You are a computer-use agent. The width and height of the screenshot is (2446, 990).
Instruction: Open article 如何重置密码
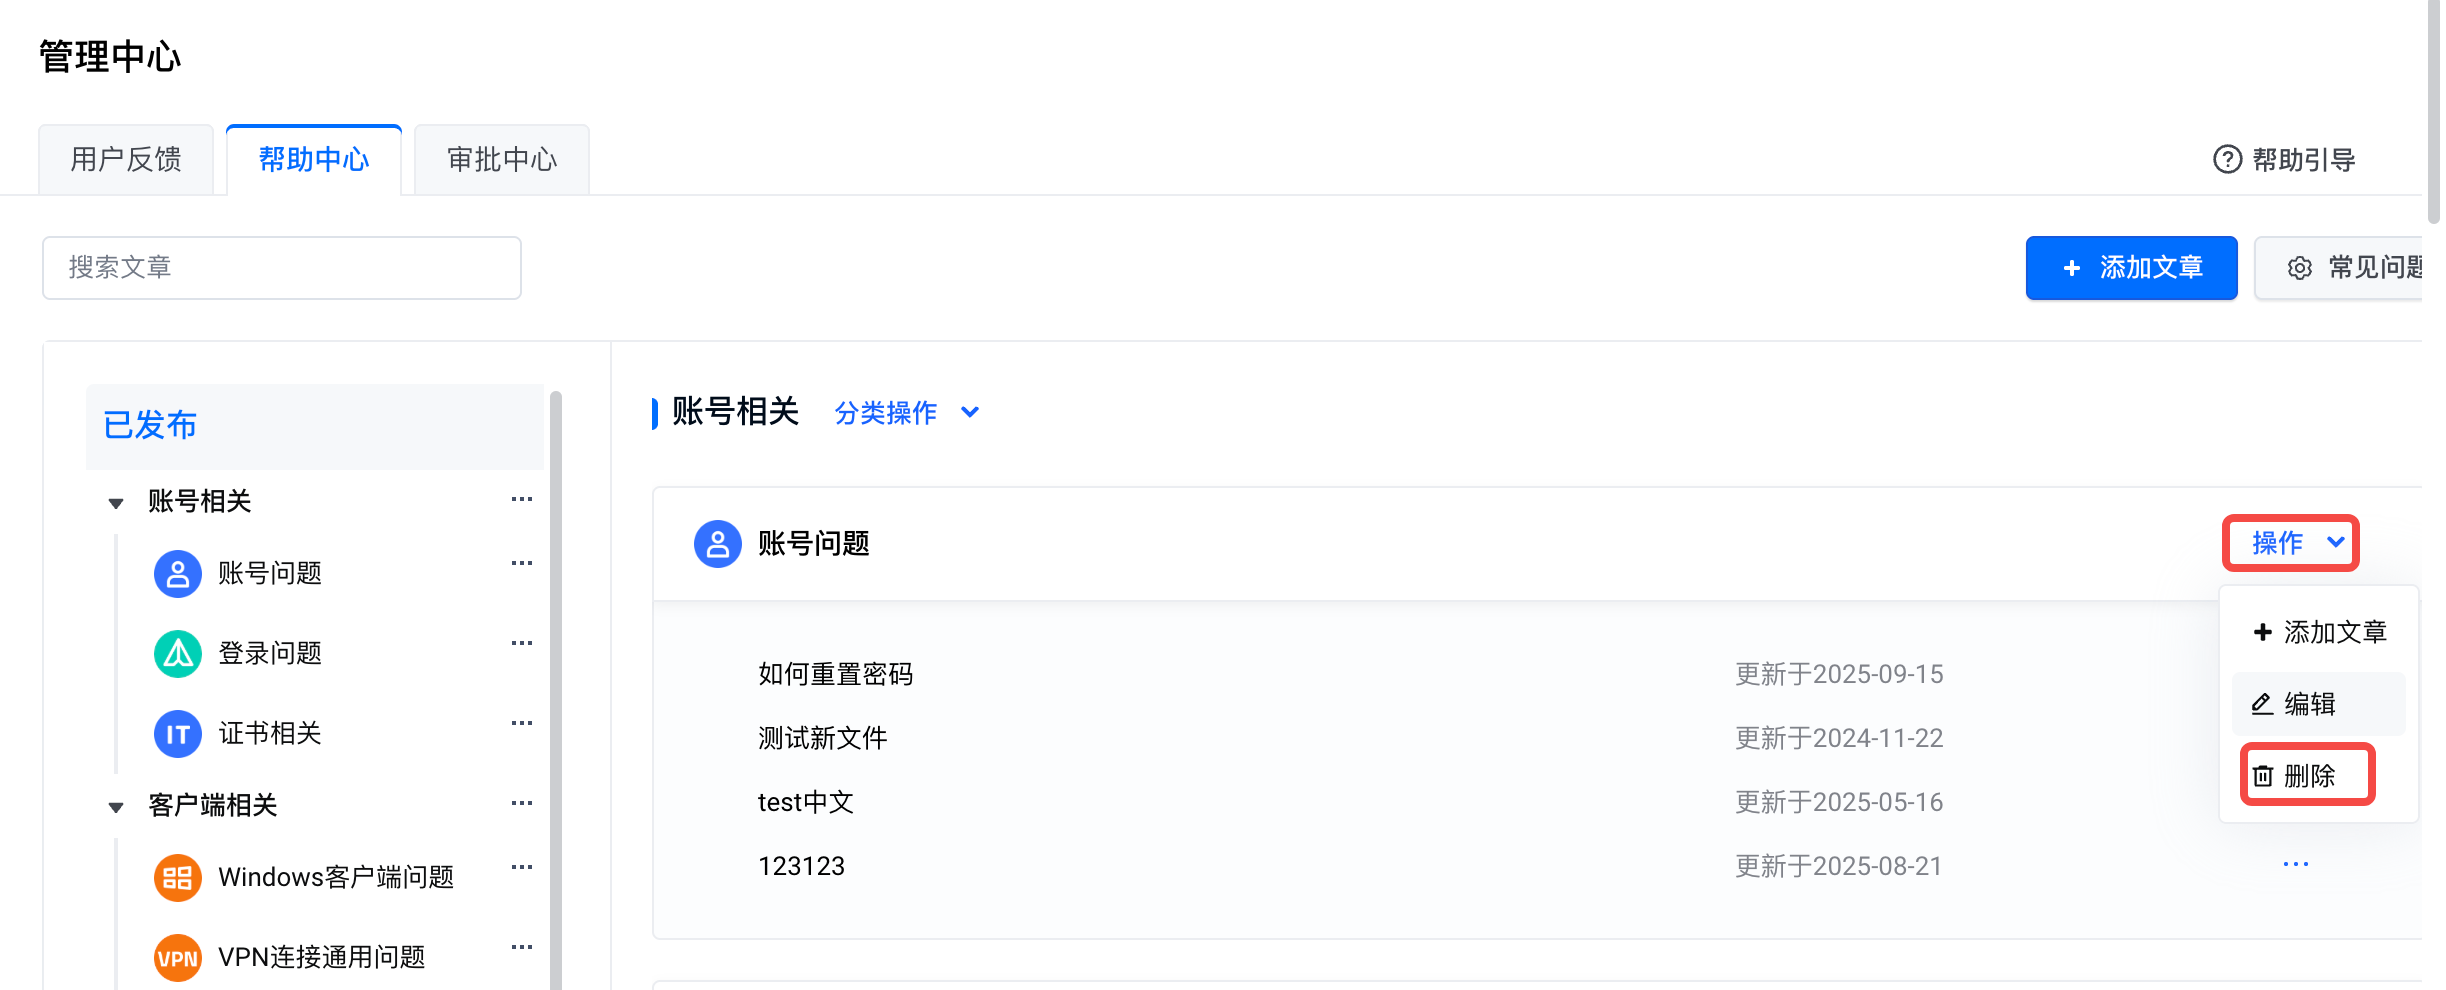[x=836, y=674]
